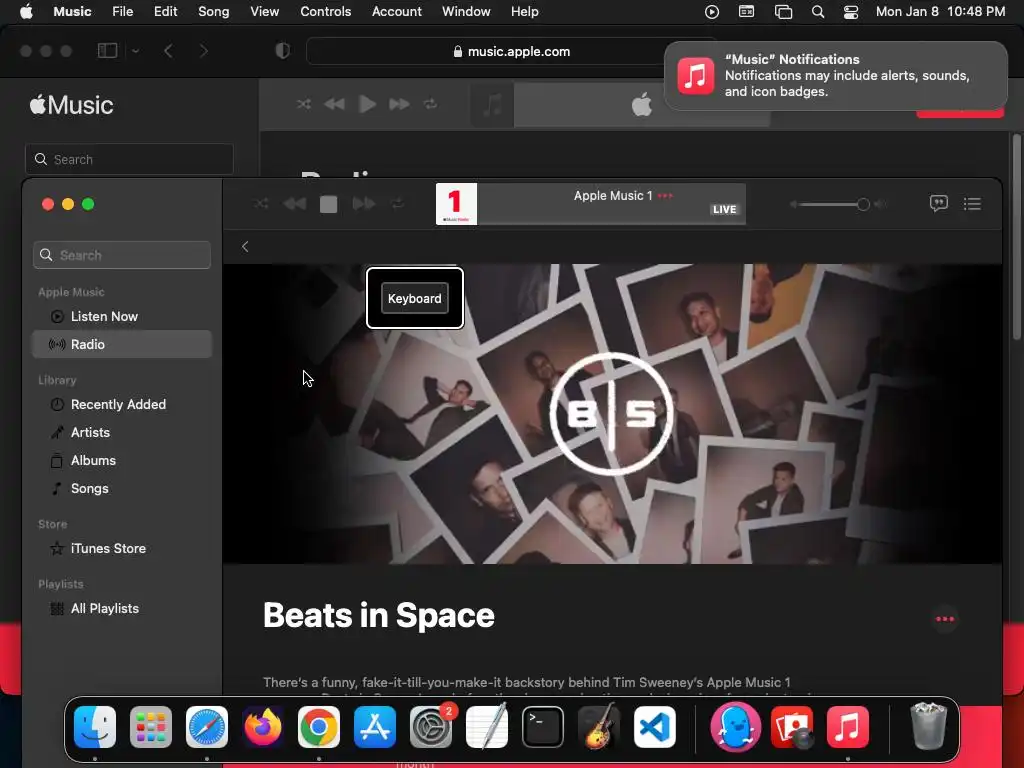Open Apple Music 1 more options dots

(x=665, y=196)
